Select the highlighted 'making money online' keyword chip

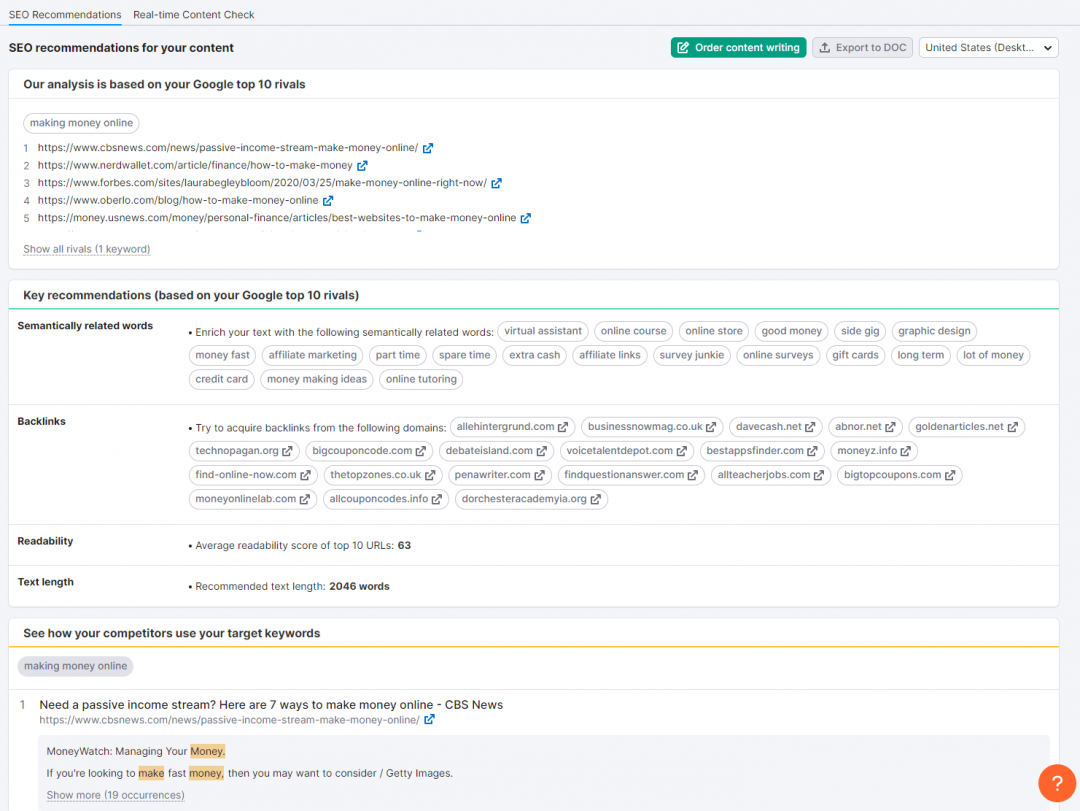[76, 666]
